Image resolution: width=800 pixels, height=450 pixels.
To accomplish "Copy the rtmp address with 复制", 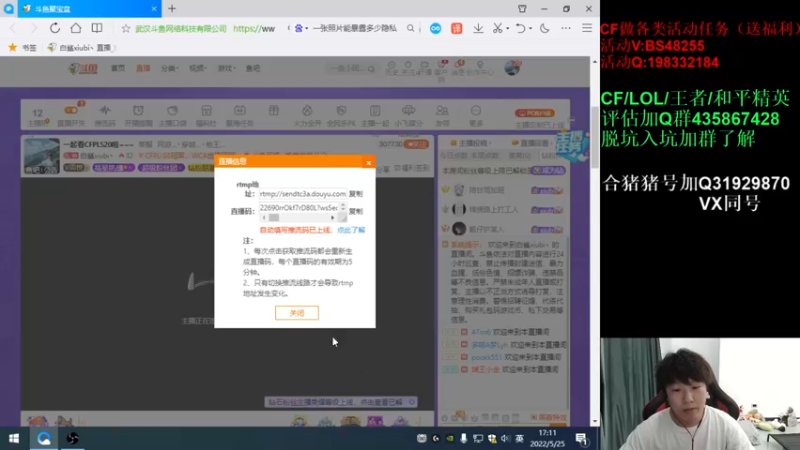I will coord(356,194).
